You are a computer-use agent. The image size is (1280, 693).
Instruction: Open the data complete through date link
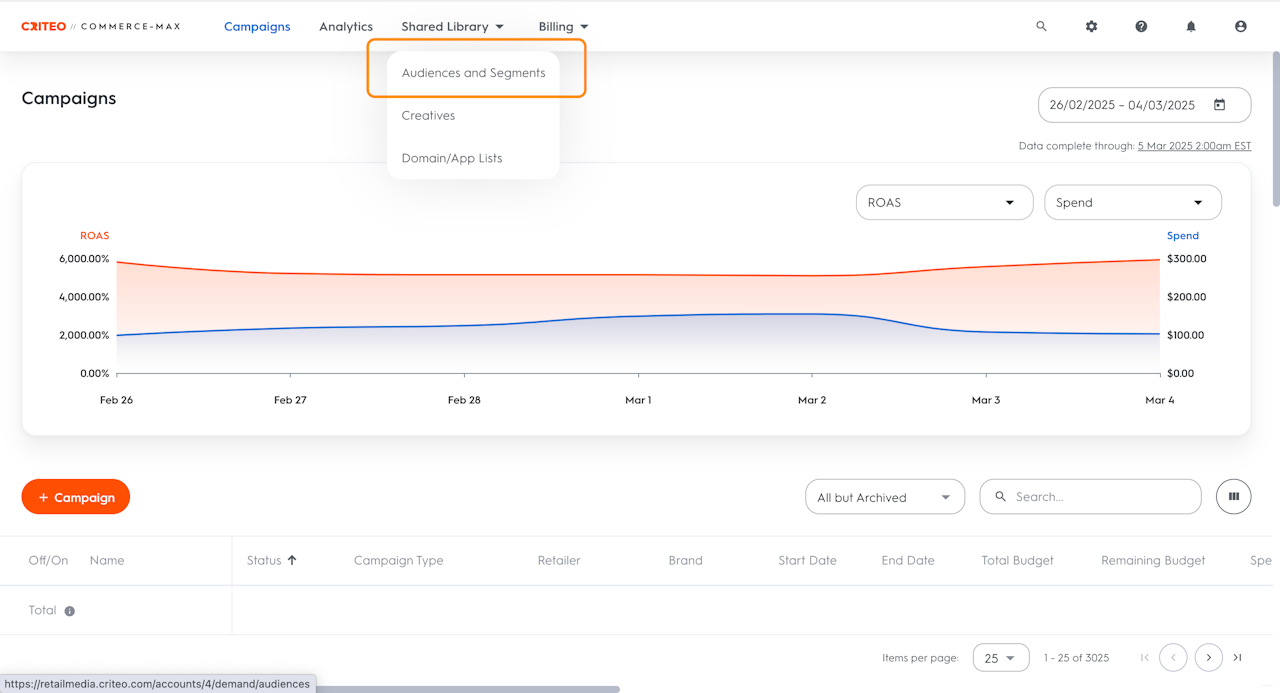1194,146
